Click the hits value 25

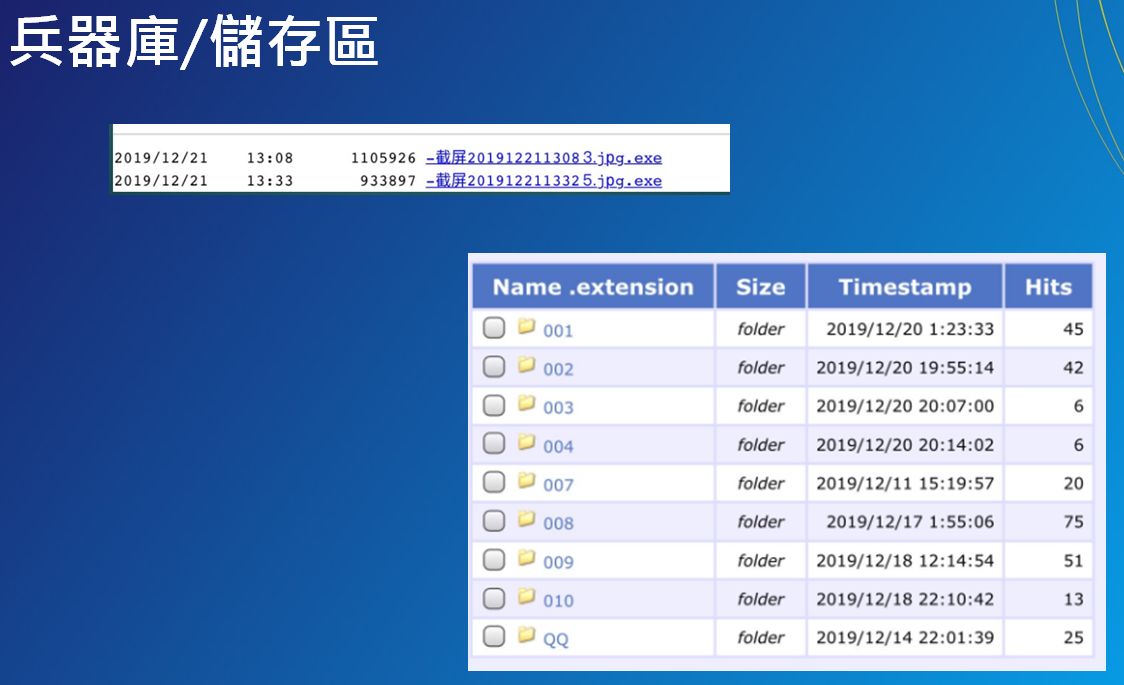1073,638
